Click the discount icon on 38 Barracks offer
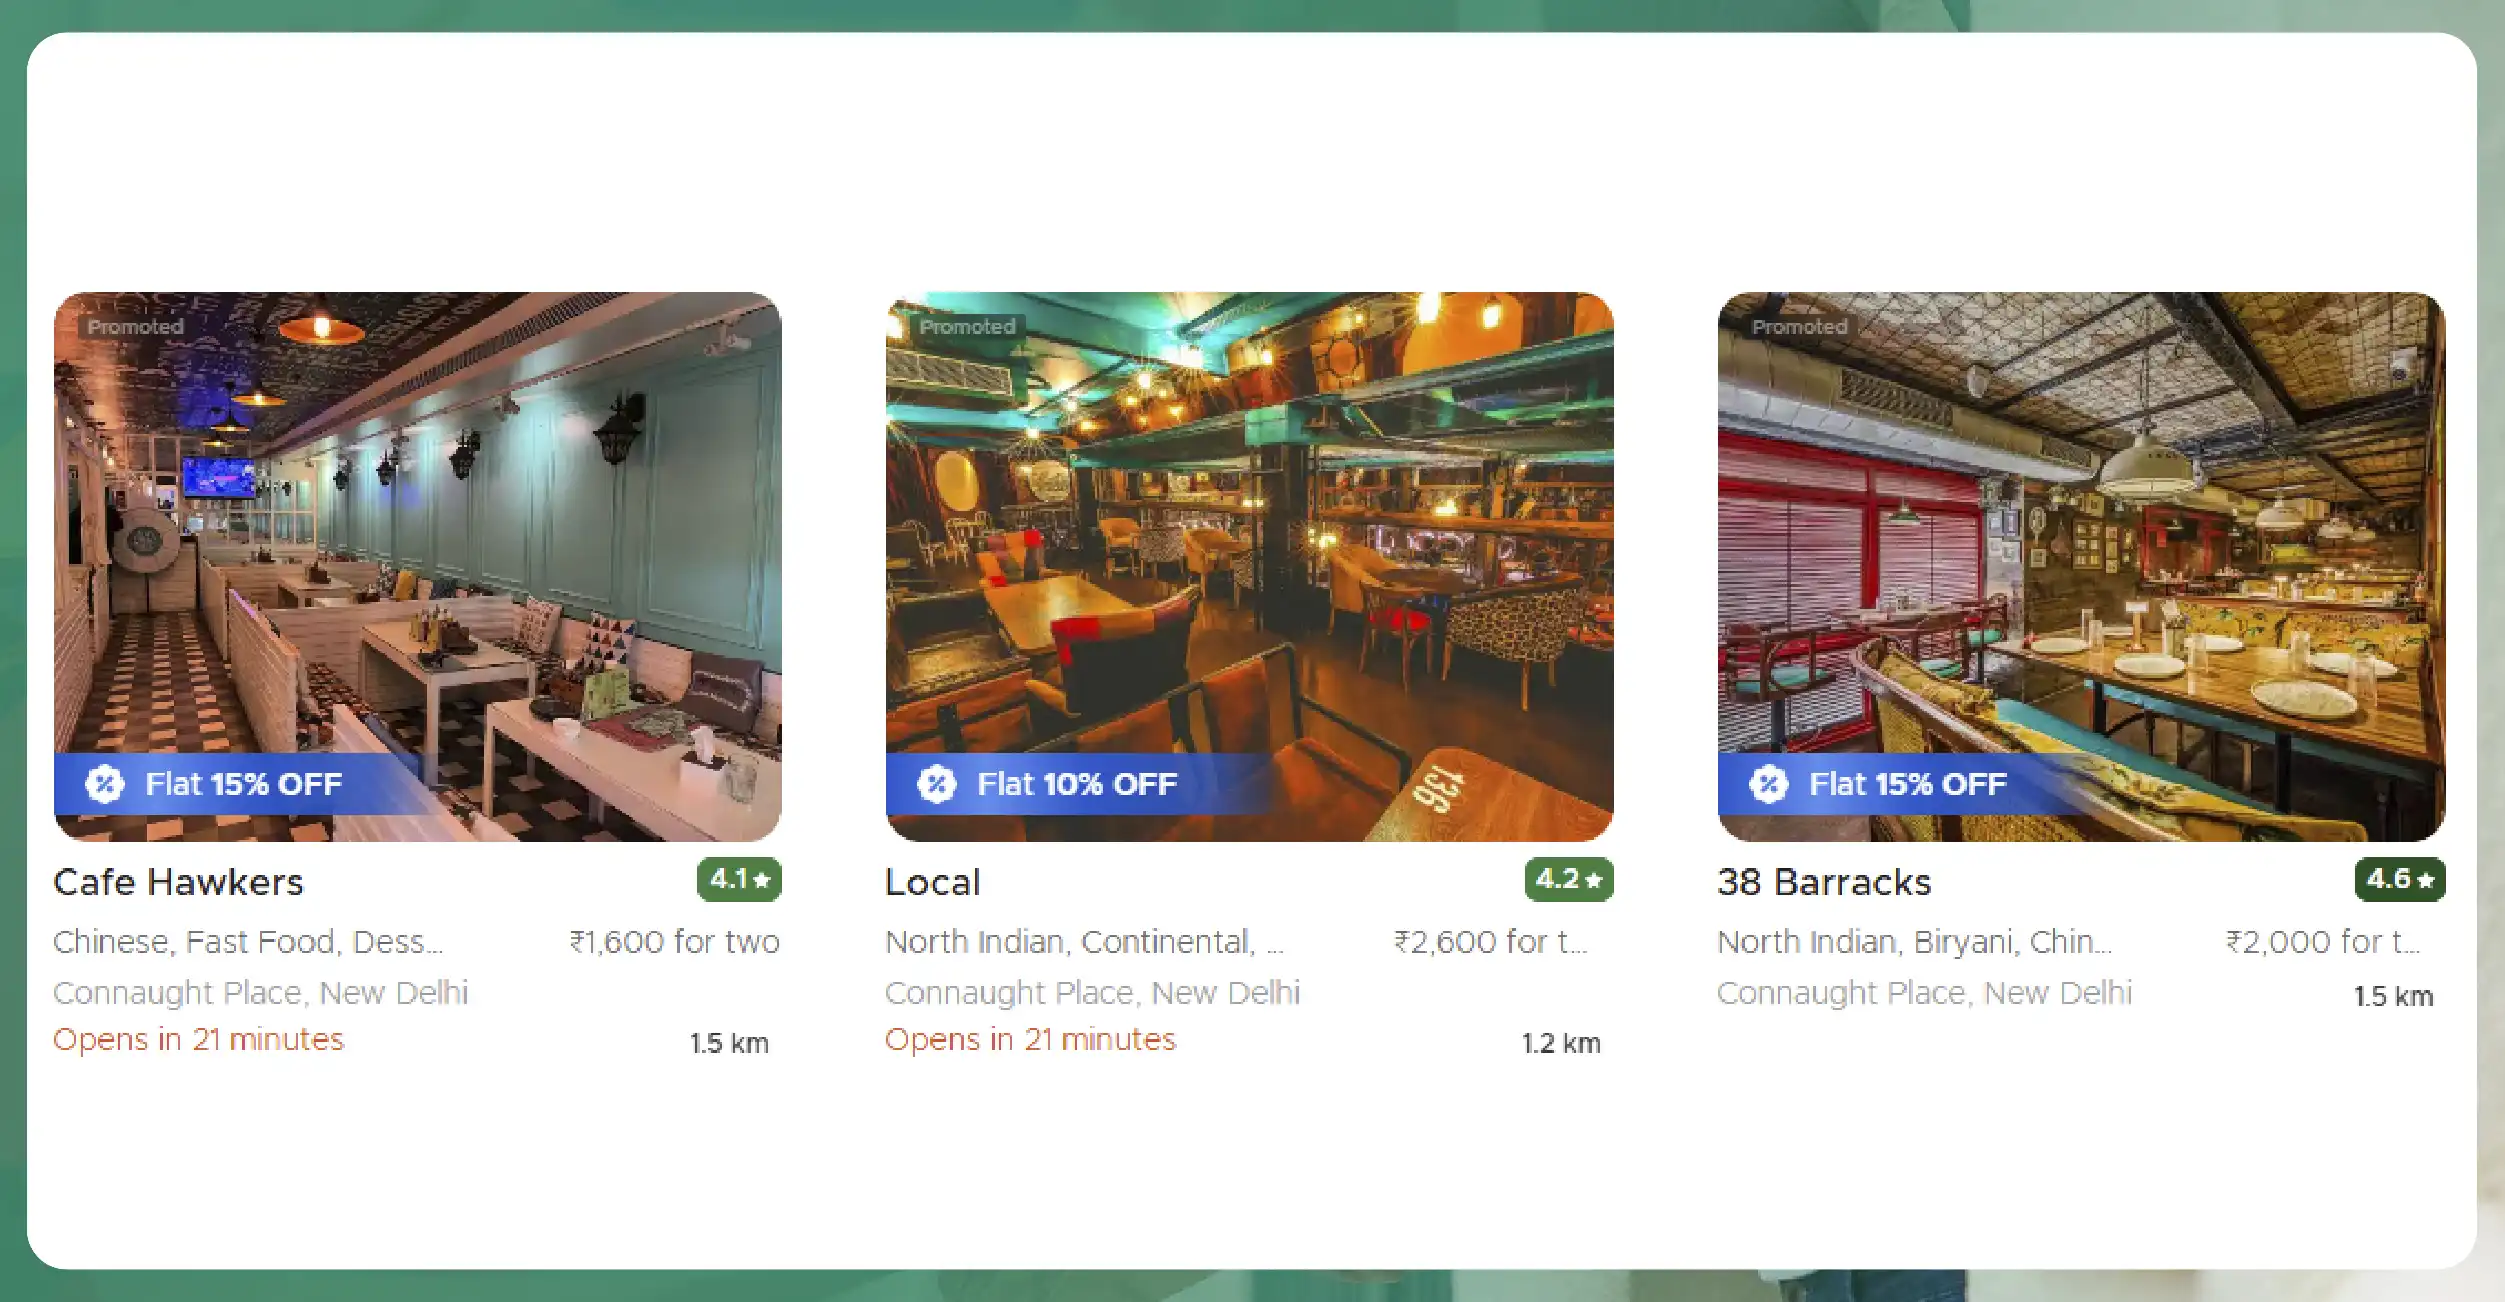2505x1302 pixels. [x=1769, y=784]
